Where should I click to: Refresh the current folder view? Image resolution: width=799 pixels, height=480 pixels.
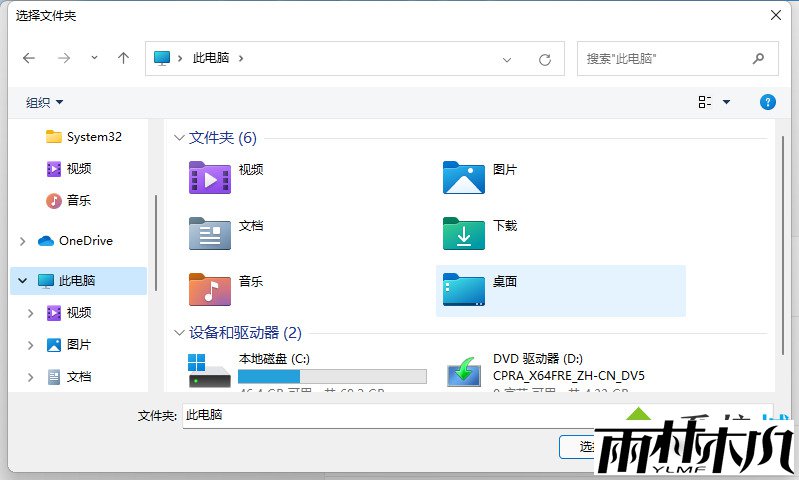[x=545, y=59]
